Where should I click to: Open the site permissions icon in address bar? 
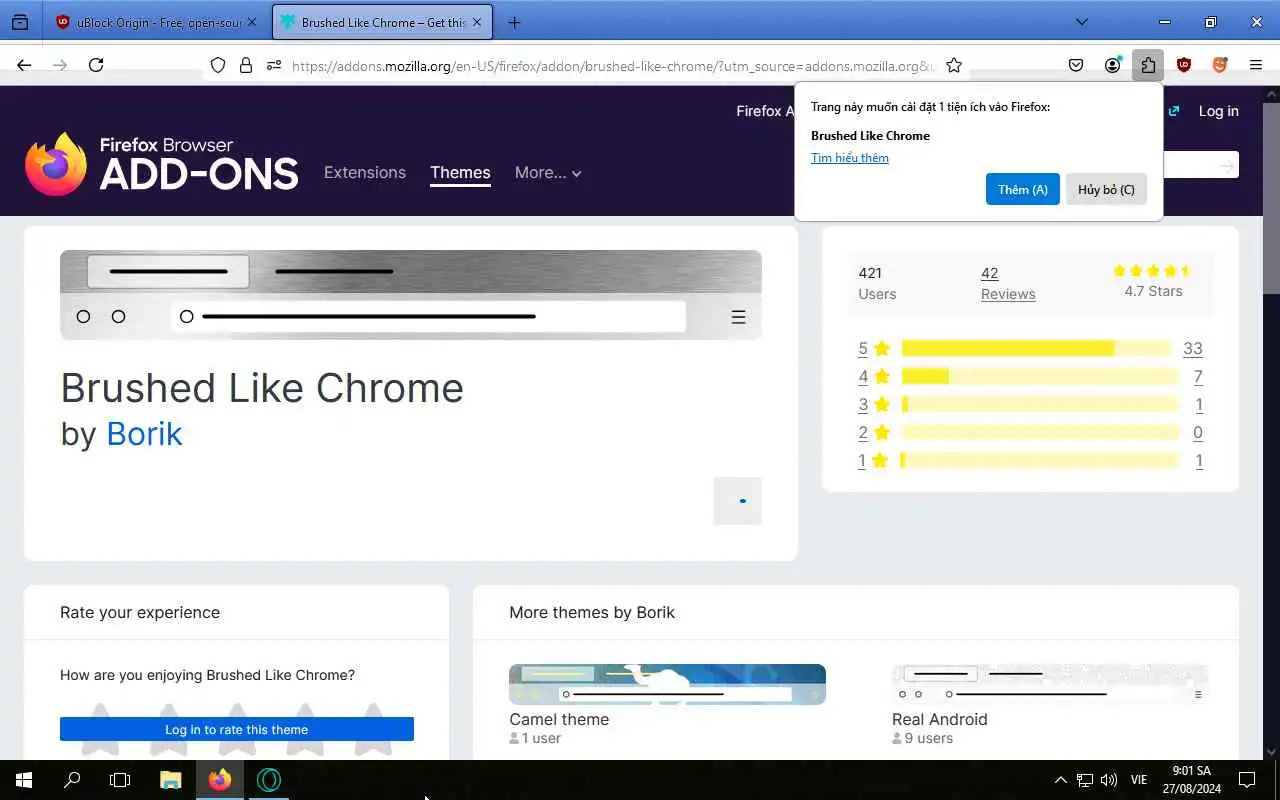pyautogui.click(x=273, y=65)
